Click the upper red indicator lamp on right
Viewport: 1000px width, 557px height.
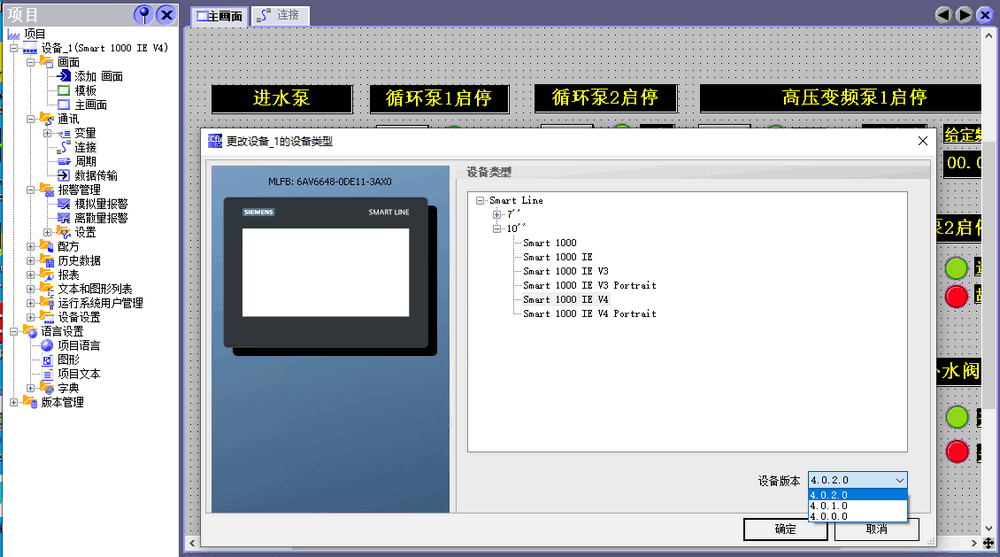pyautogui.click(x=956, y=297)
